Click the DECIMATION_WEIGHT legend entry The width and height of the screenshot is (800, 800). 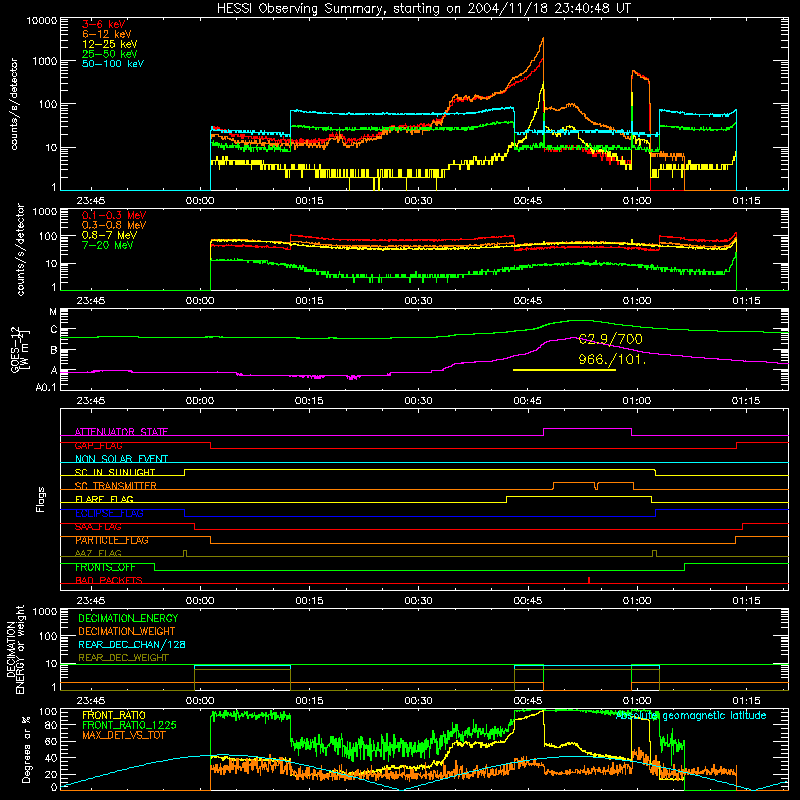click(x=127, y=631)
